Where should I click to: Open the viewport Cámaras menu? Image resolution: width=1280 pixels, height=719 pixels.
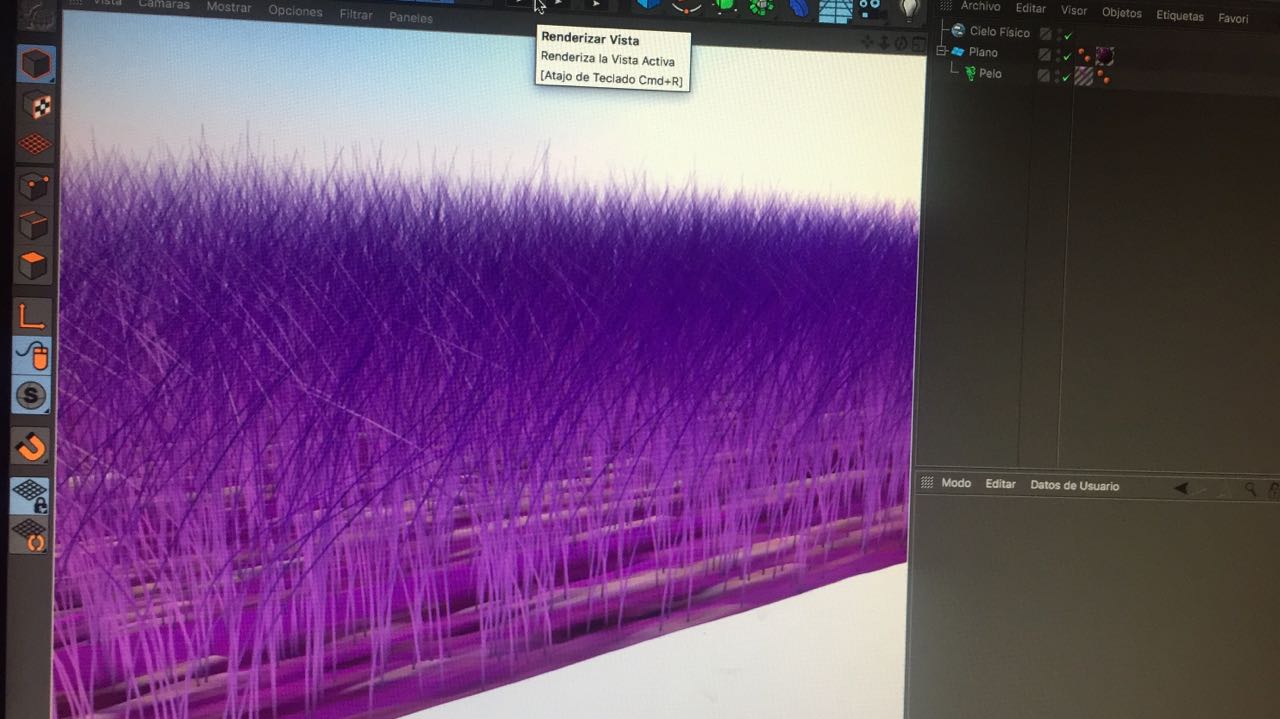164,5
